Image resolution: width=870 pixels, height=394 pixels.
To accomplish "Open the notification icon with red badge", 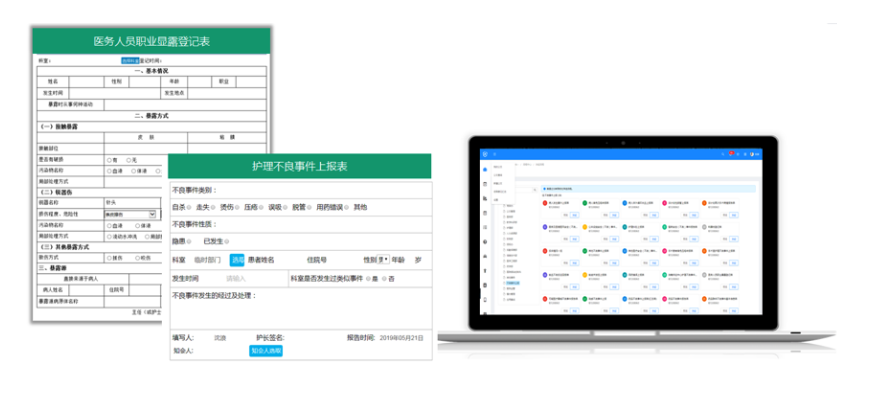I will [731, 154].
